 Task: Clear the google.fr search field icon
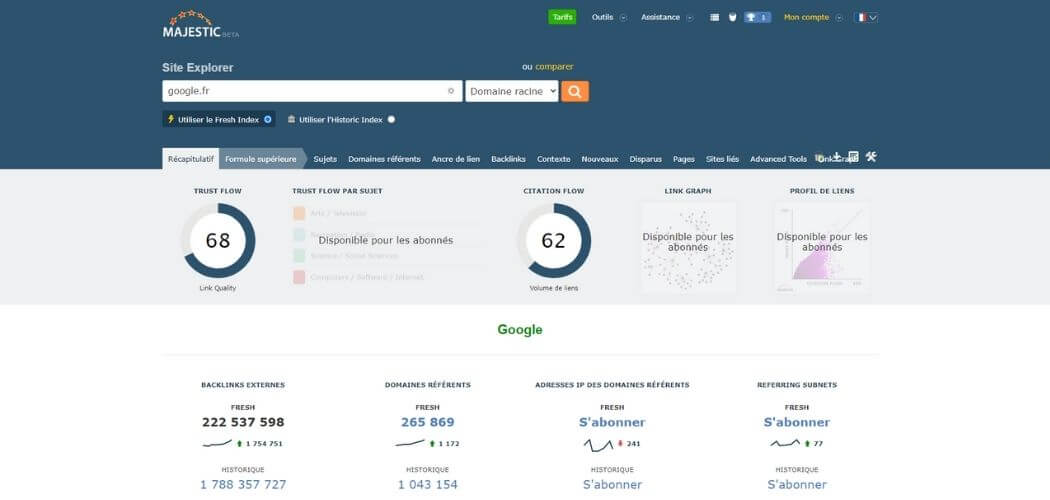coord(451,91)
